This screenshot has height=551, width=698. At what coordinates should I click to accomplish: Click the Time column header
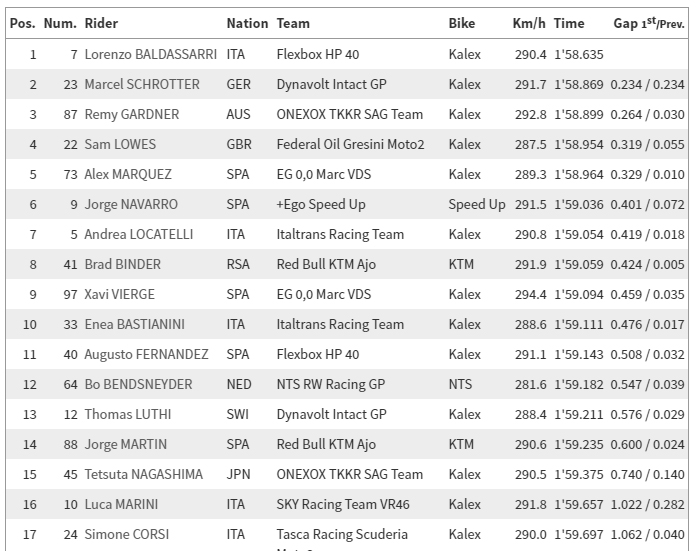(x=569, y=23)
